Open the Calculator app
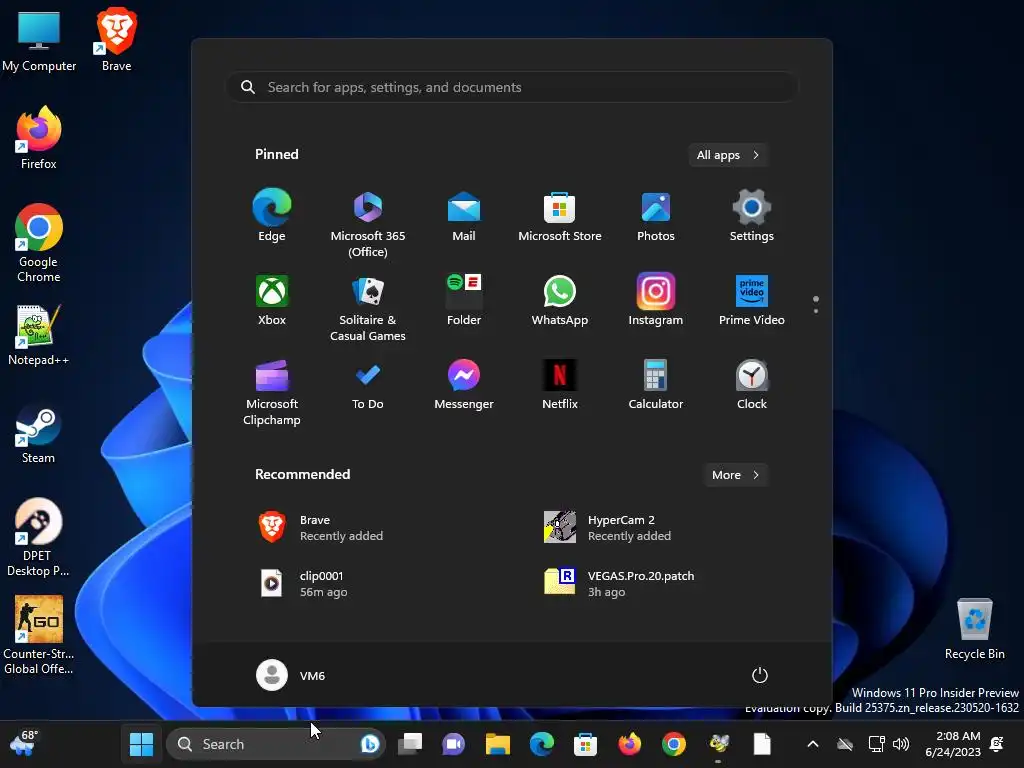The image size is (1024, 768). coord(656,384)
